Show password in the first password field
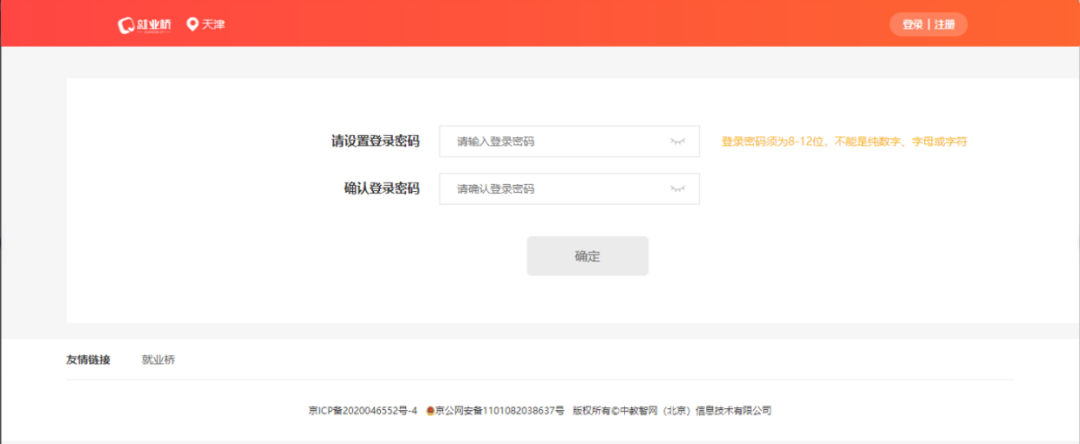1080x444 pixels. [x=677, y=142]
